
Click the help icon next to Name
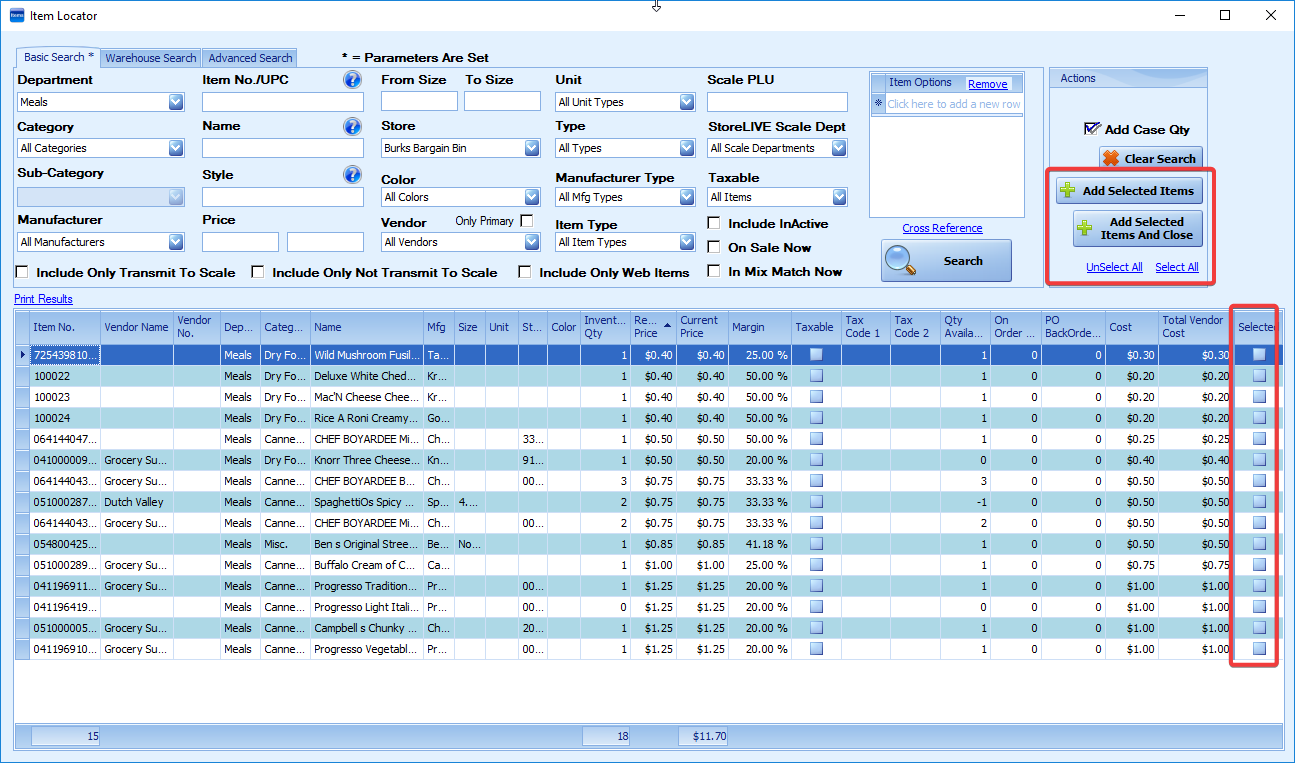352,127
